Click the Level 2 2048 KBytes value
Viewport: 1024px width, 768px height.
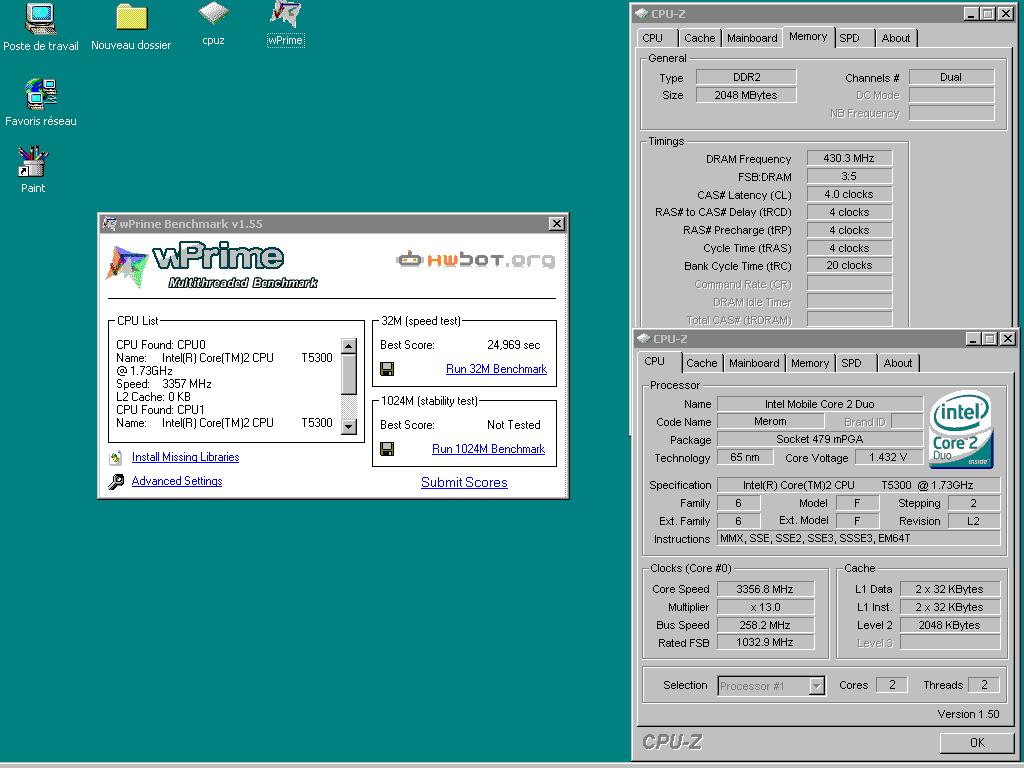(x=950, y=625)
